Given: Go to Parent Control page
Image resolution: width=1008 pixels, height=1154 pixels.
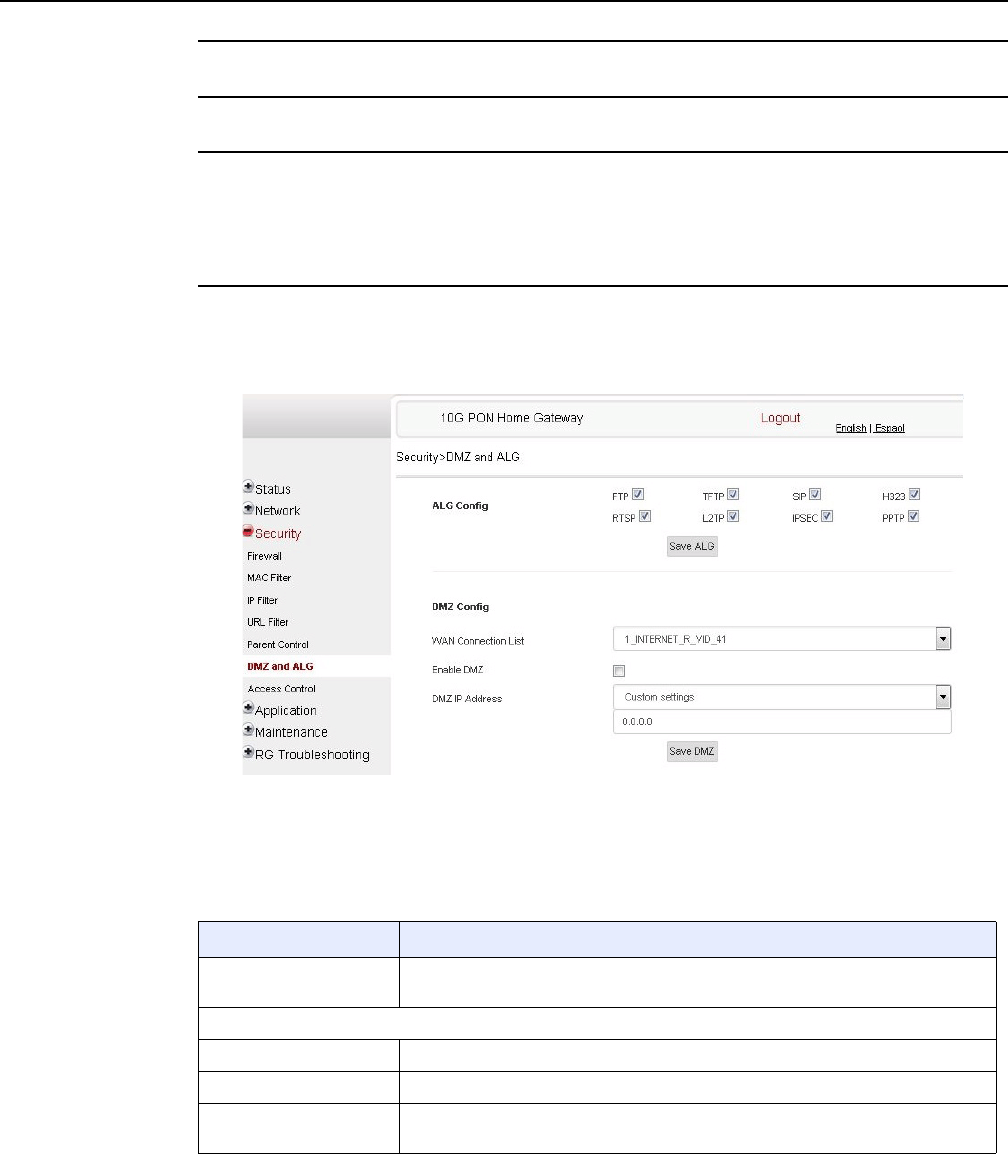Looking at the screenshot, I should tap(277, 645).
